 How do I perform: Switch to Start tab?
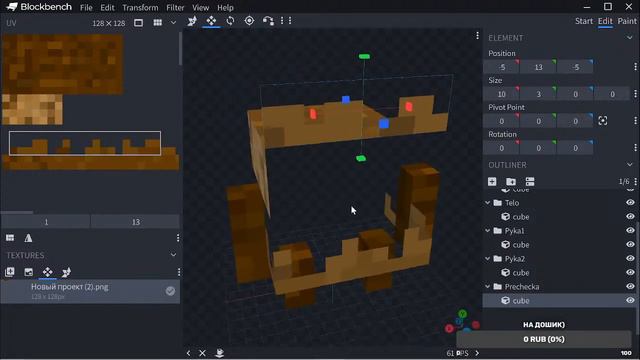(x=584, y=21)
